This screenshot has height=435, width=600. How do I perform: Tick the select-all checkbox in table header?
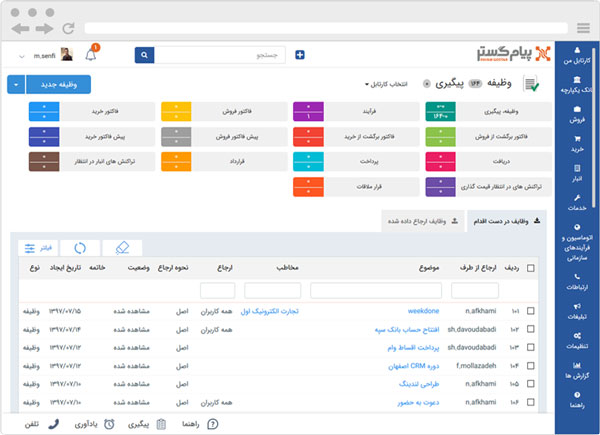(531, 268)
